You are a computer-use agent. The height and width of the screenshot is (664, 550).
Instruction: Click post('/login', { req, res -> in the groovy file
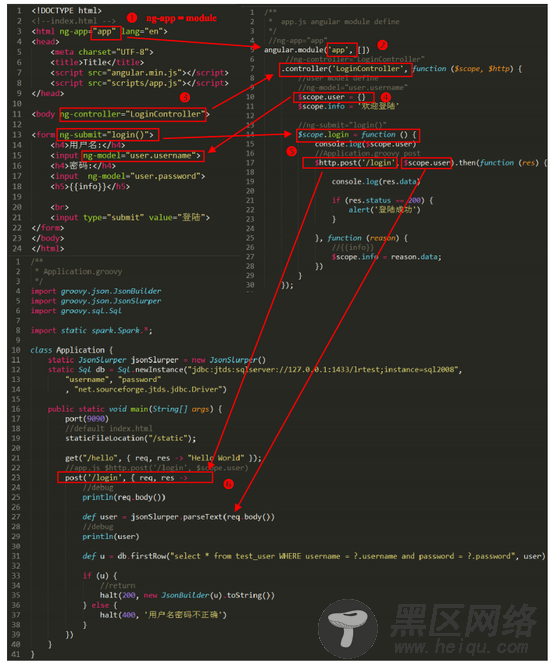click(x=135, y=478)
